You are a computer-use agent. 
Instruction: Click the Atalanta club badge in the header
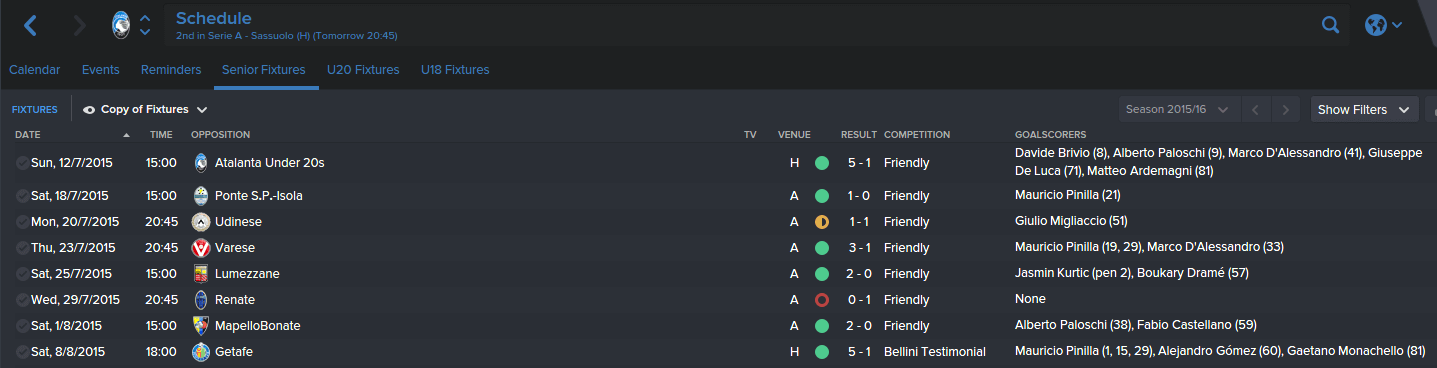click(x=122, y=25)
